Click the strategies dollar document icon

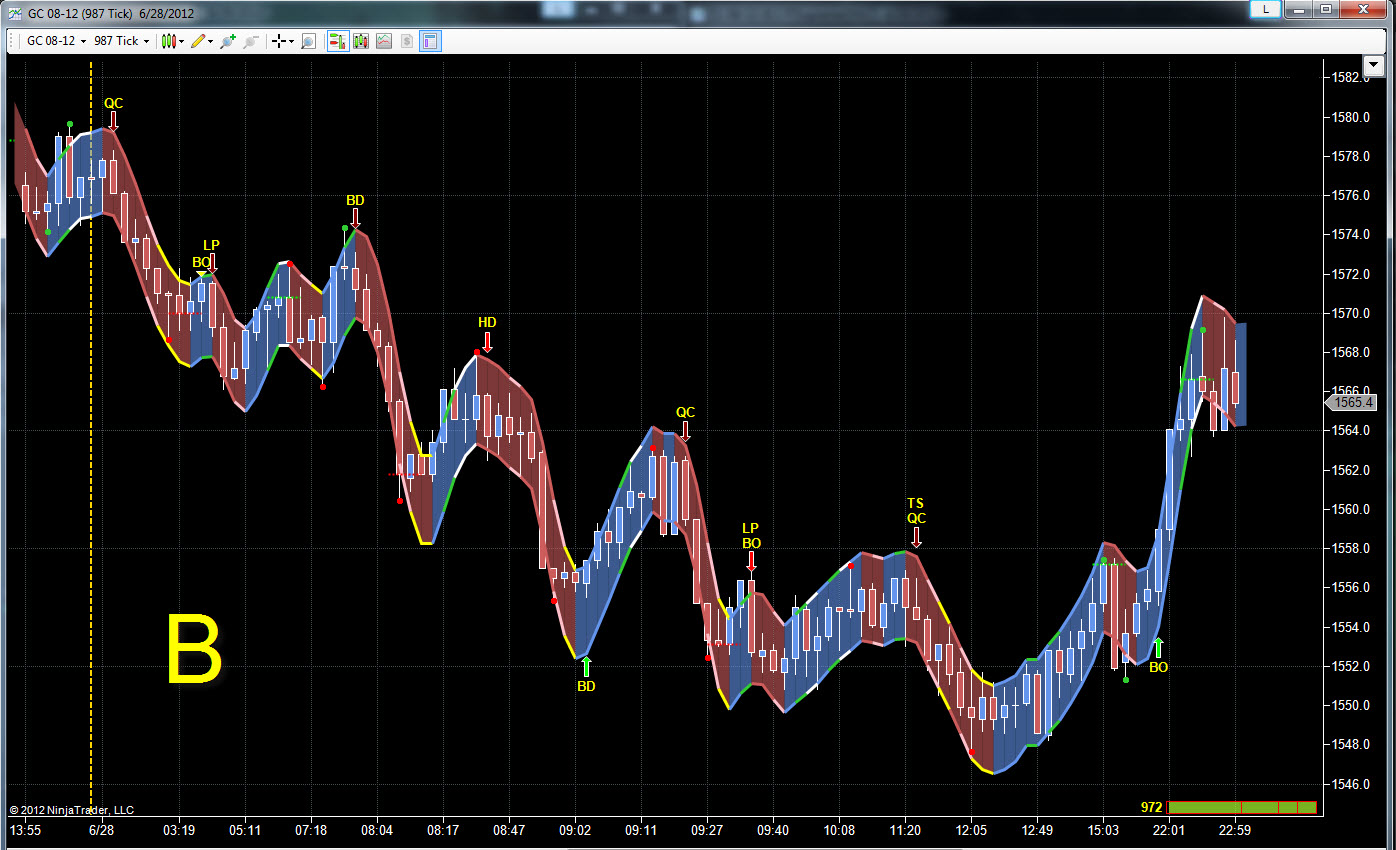407,41
